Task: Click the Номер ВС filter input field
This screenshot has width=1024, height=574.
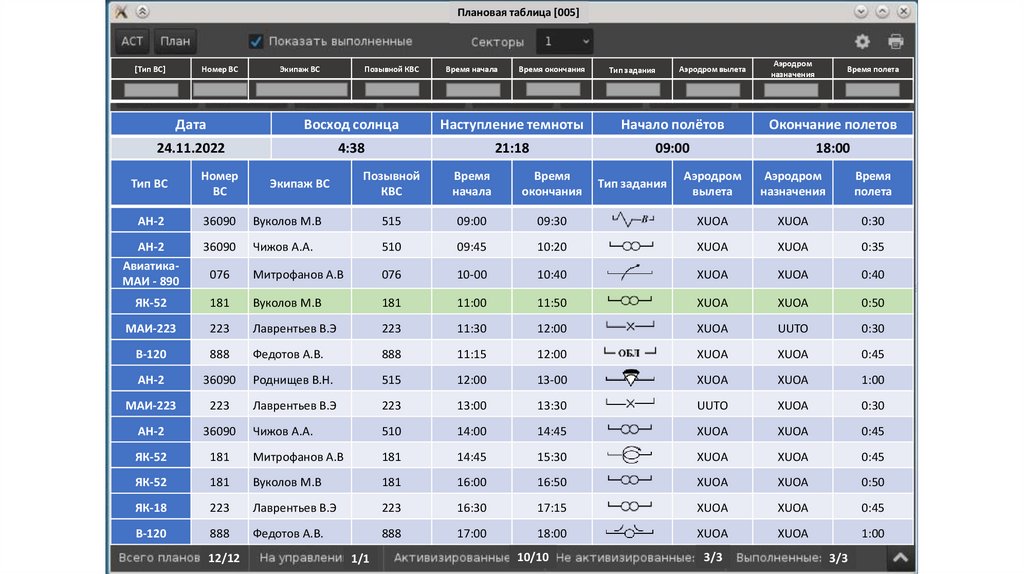Action: 220,89
